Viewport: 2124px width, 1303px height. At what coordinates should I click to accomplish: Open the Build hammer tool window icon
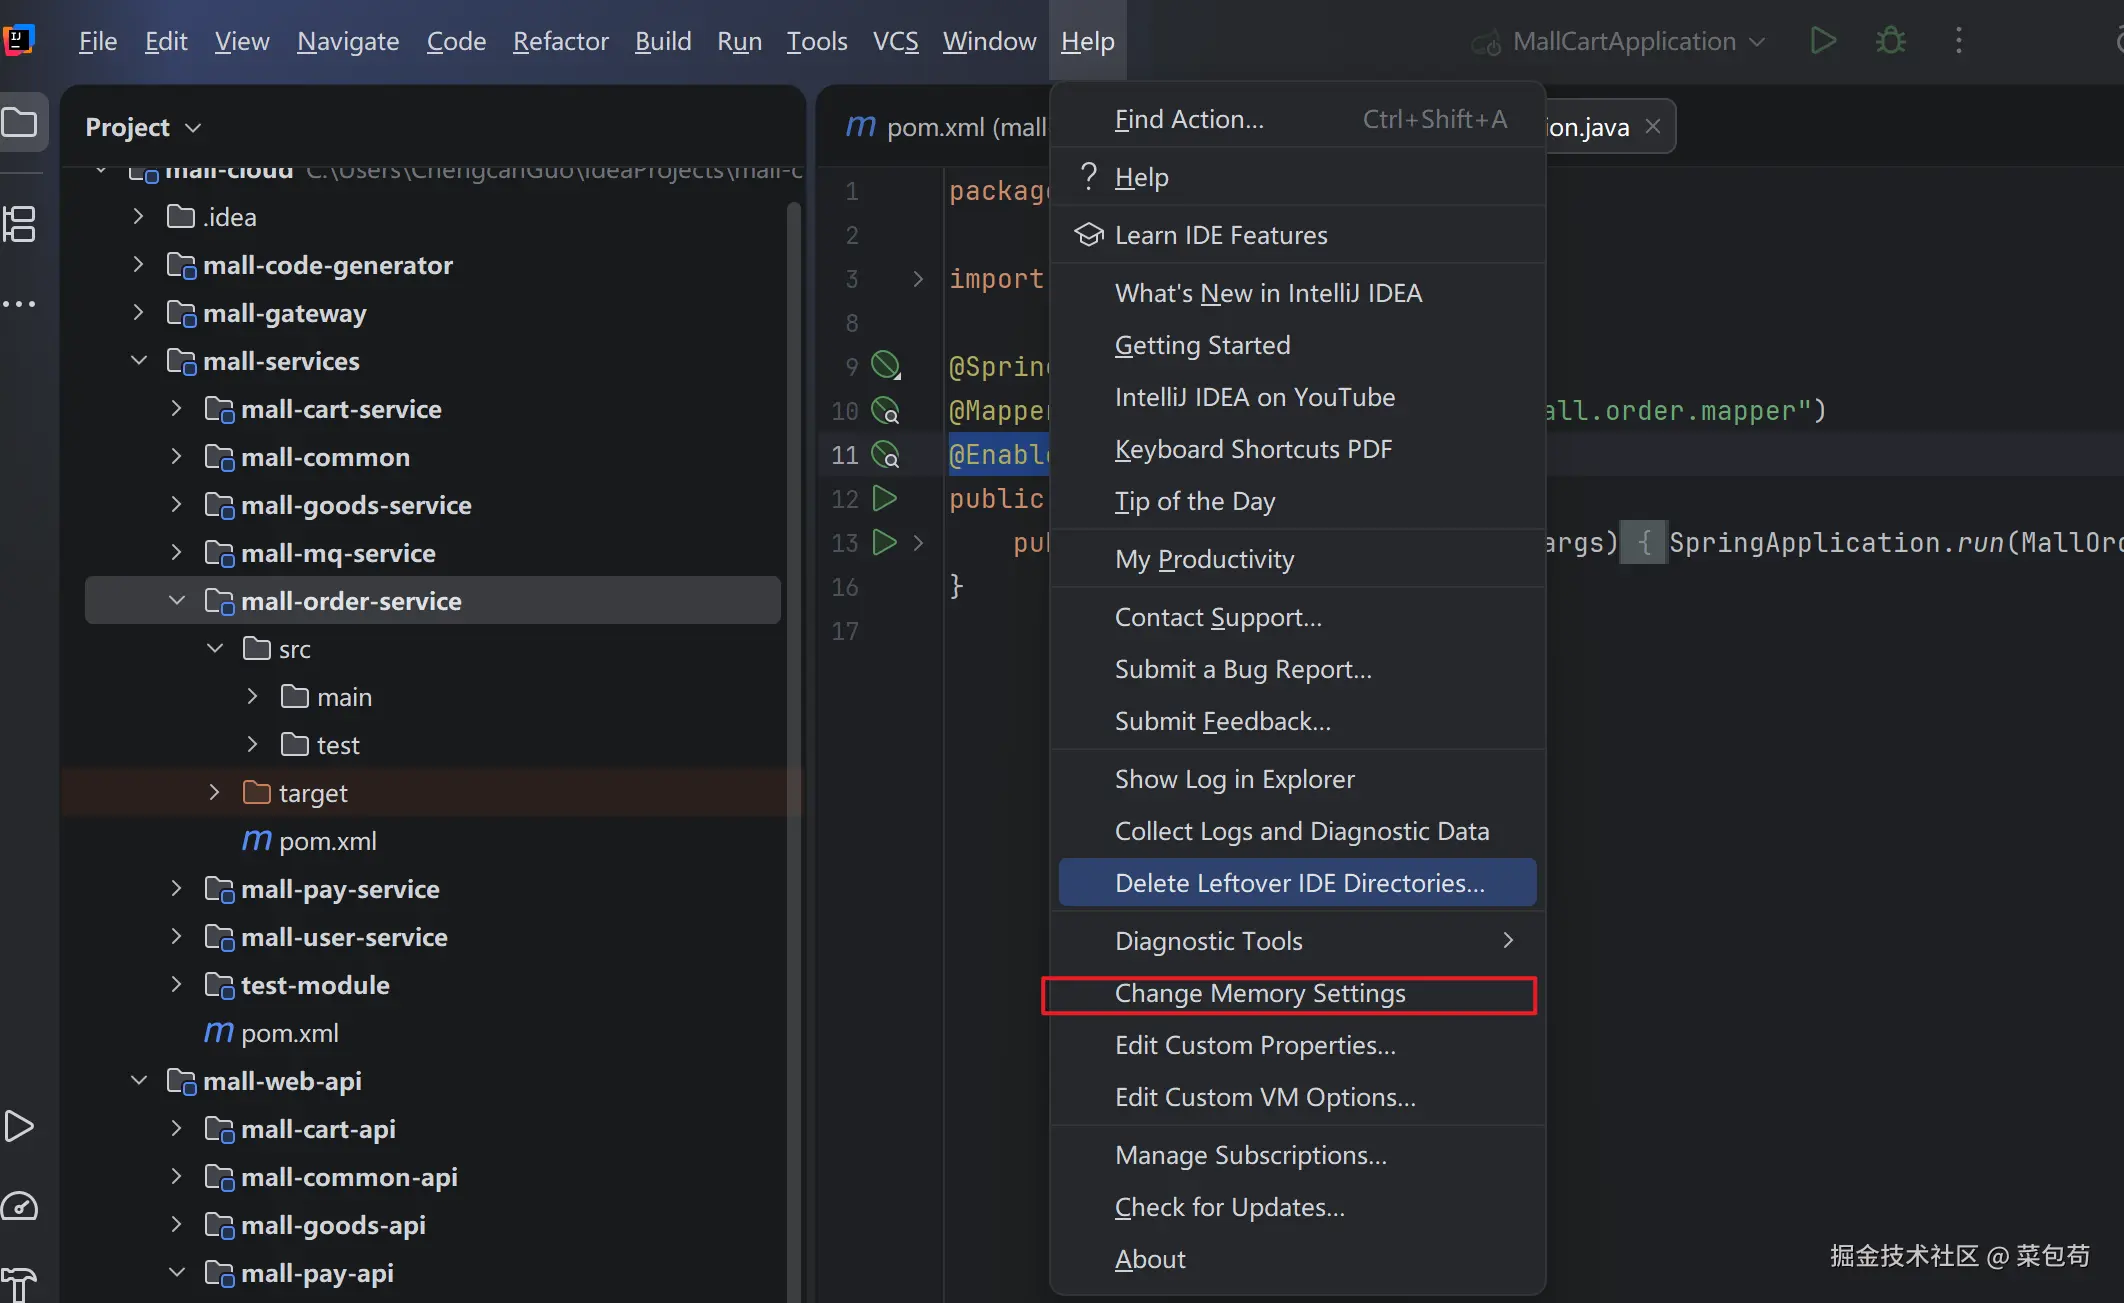[20, 1283]
